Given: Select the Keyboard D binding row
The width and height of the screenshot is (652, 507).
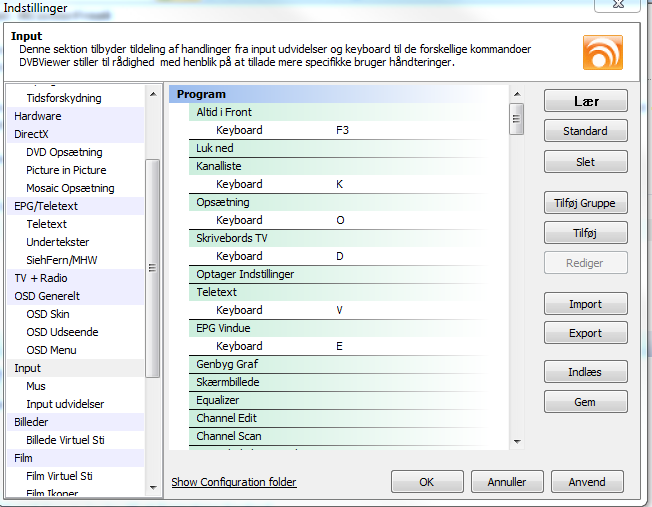Looking at the screenshot, I should click(348, 256).
